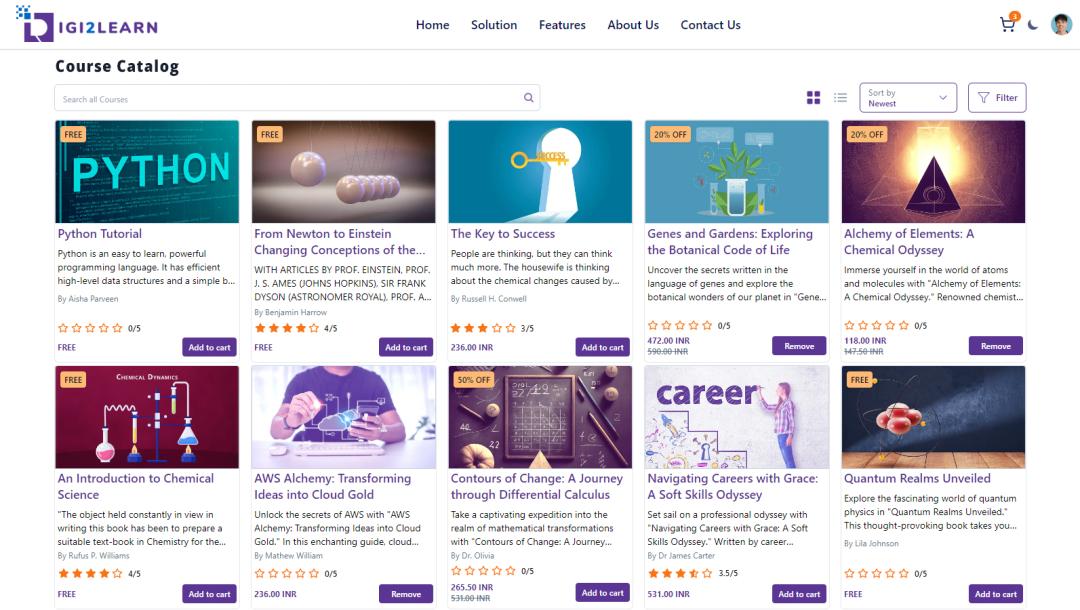Switch to list view icon
Screen dimensions: 1080x610
(841, 96)
